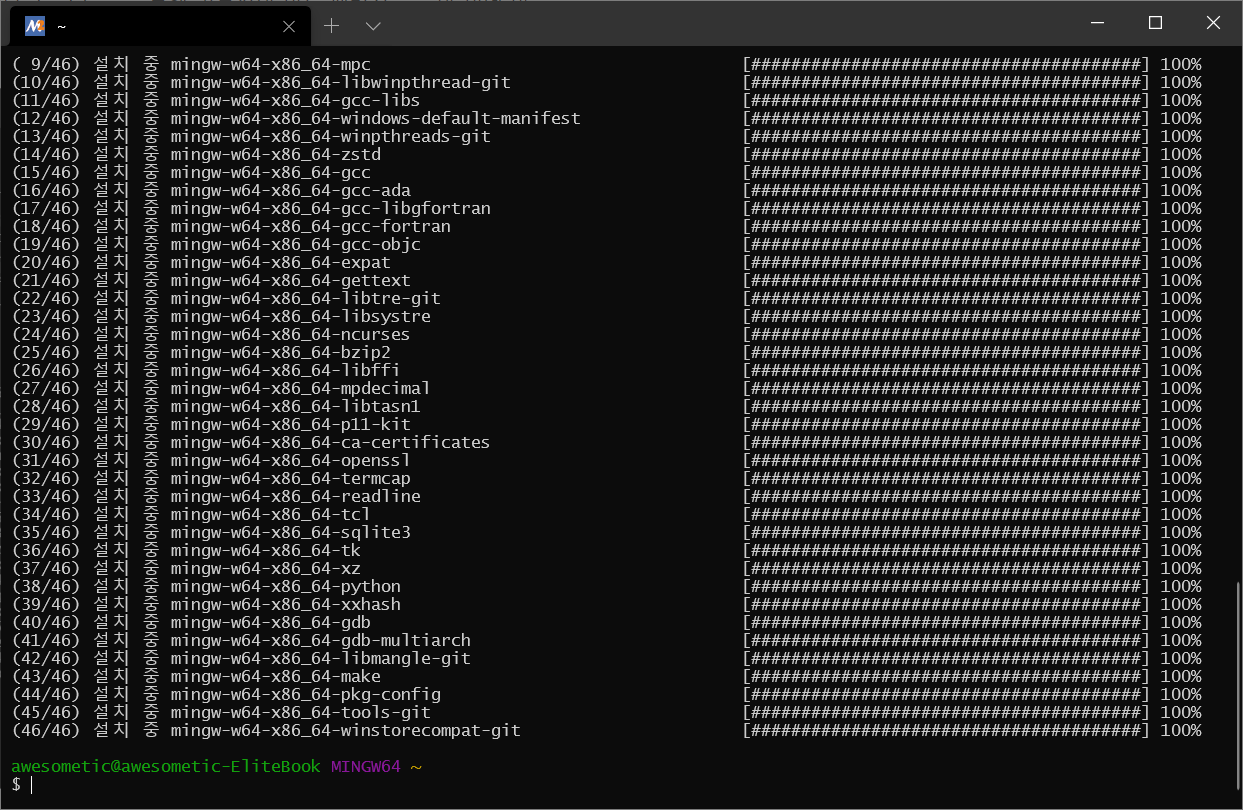Click mingw-w64-x86_64-tcl text
Viewport: 1243px width, 810px height.
pos(271,514)
